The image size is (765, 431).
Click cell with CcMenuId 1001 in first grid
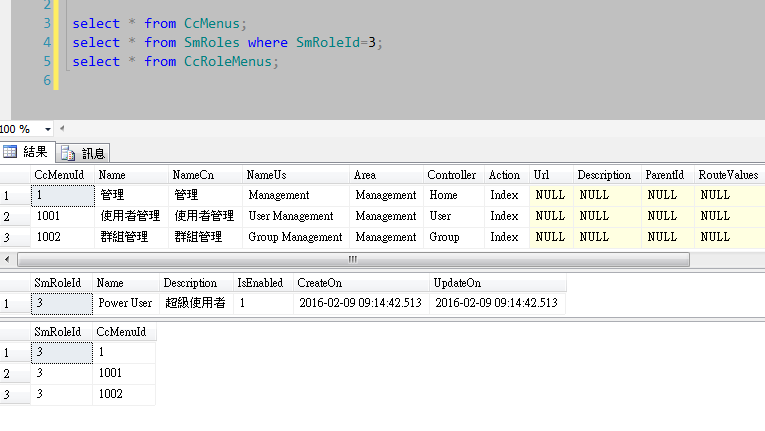point(62,216)
